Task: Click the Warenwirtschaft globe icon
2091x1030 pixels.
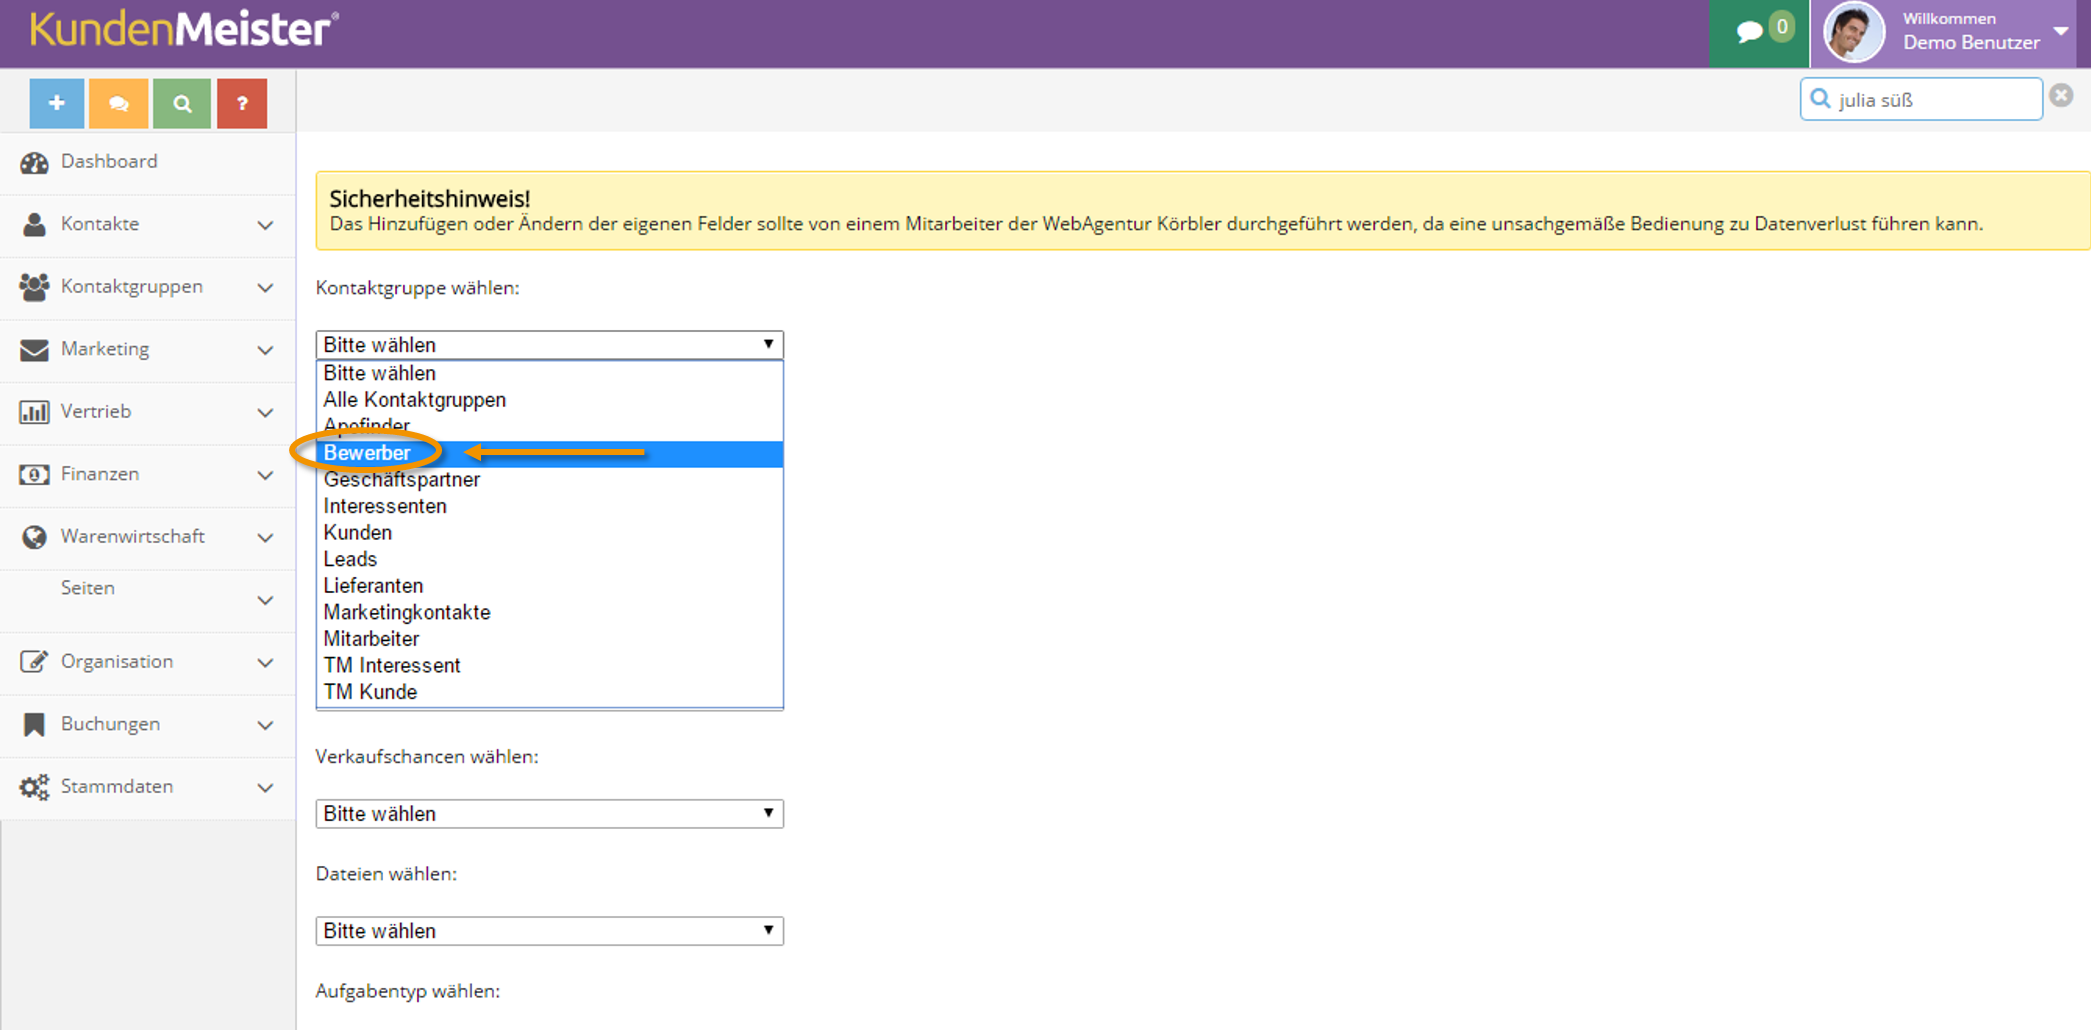Action: click(x=34, y=537)
